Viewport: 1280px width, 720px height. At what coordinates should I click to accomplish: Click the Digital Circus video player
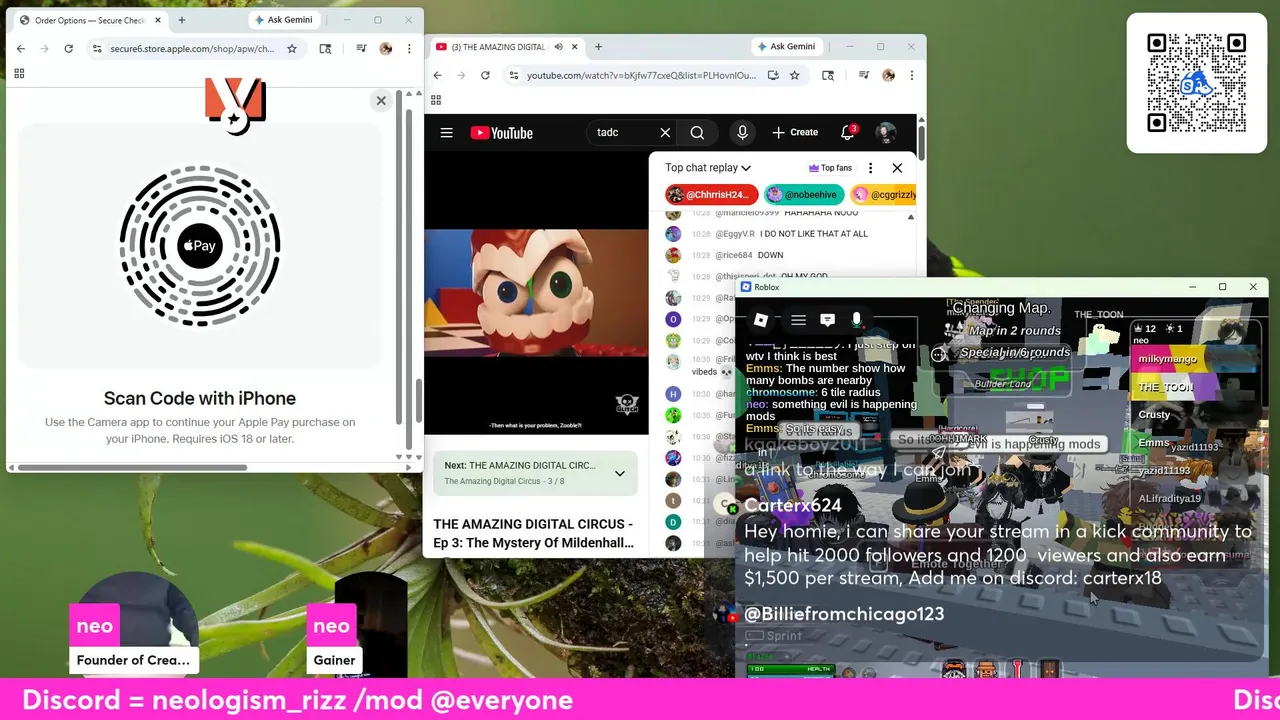536,292
